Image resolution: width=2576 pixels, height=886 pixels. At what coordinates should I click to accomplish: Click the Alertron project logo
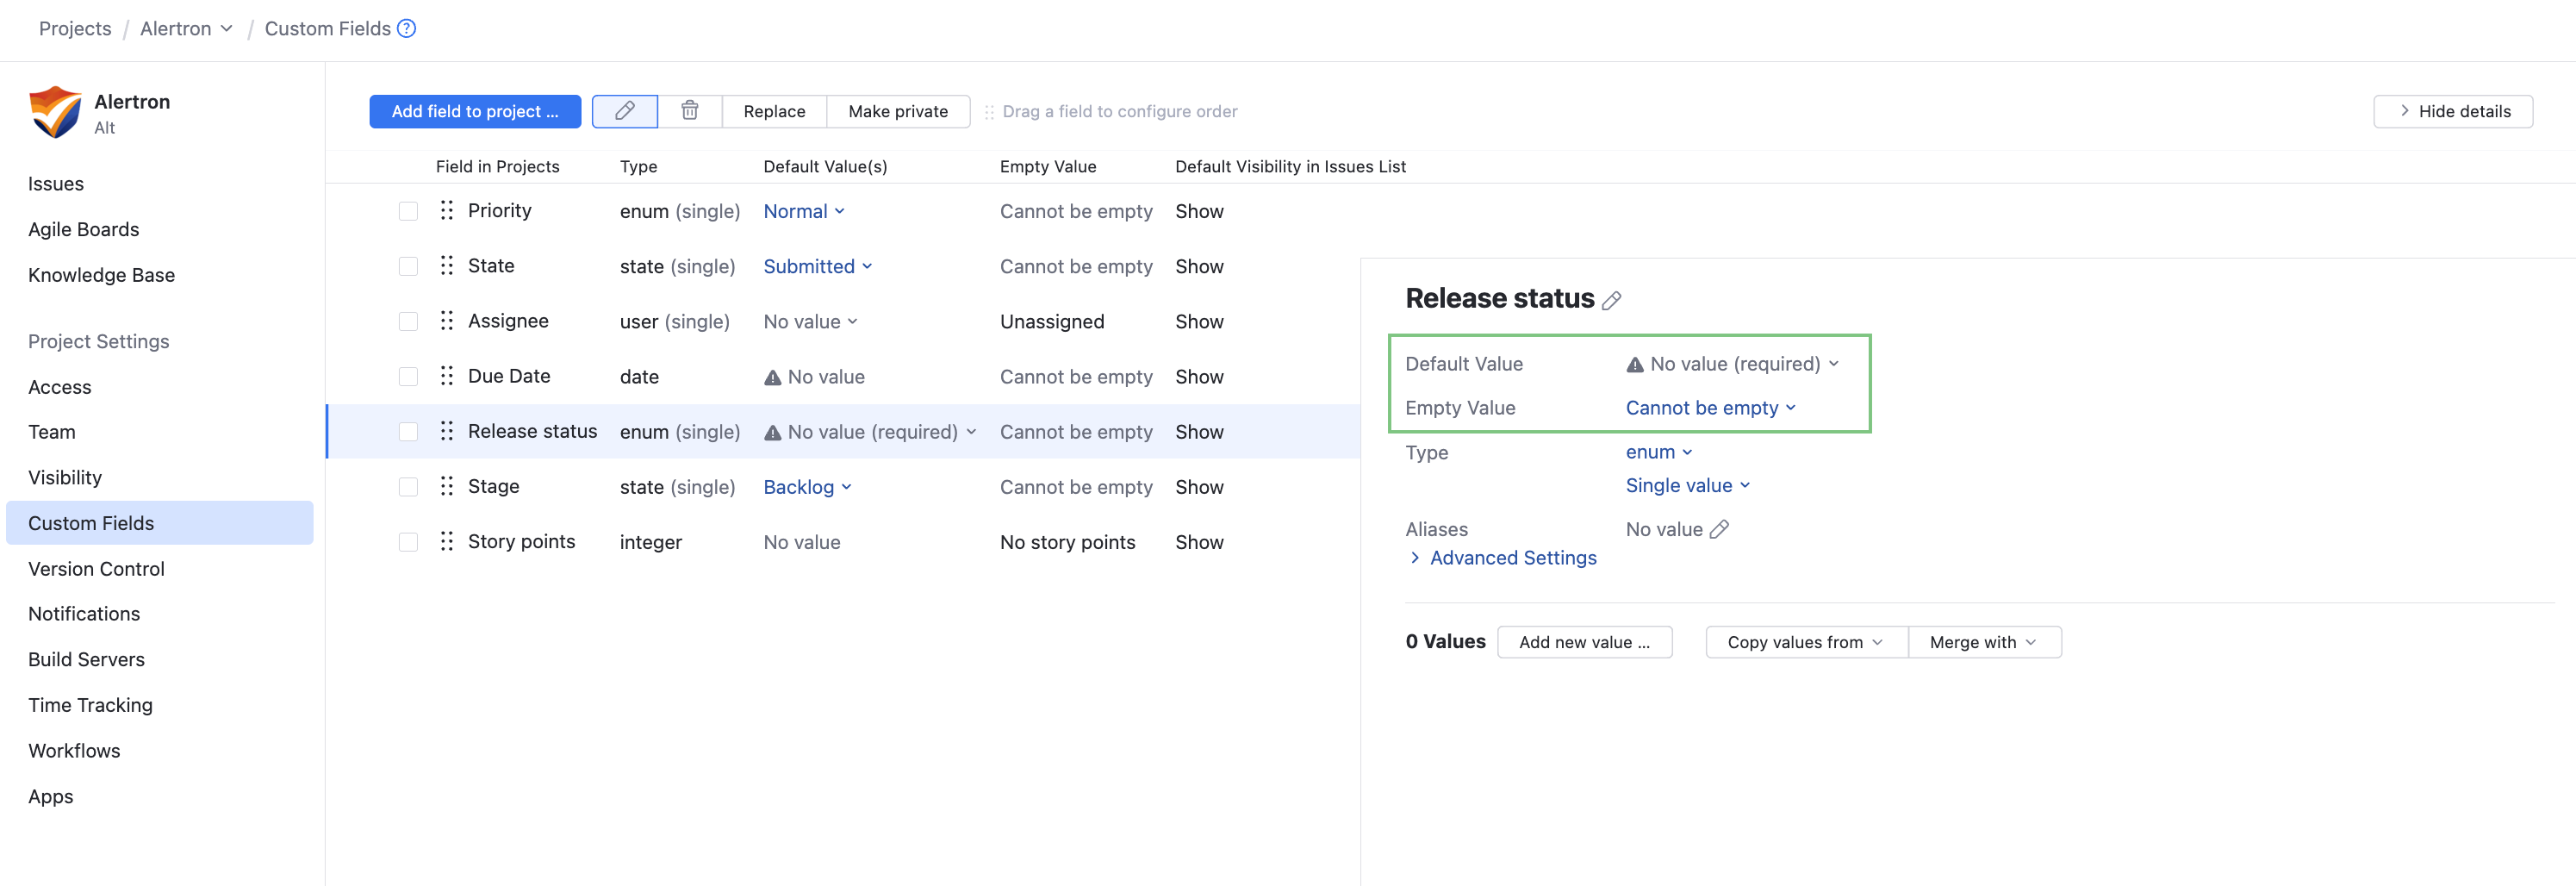[x=55, y=112]
